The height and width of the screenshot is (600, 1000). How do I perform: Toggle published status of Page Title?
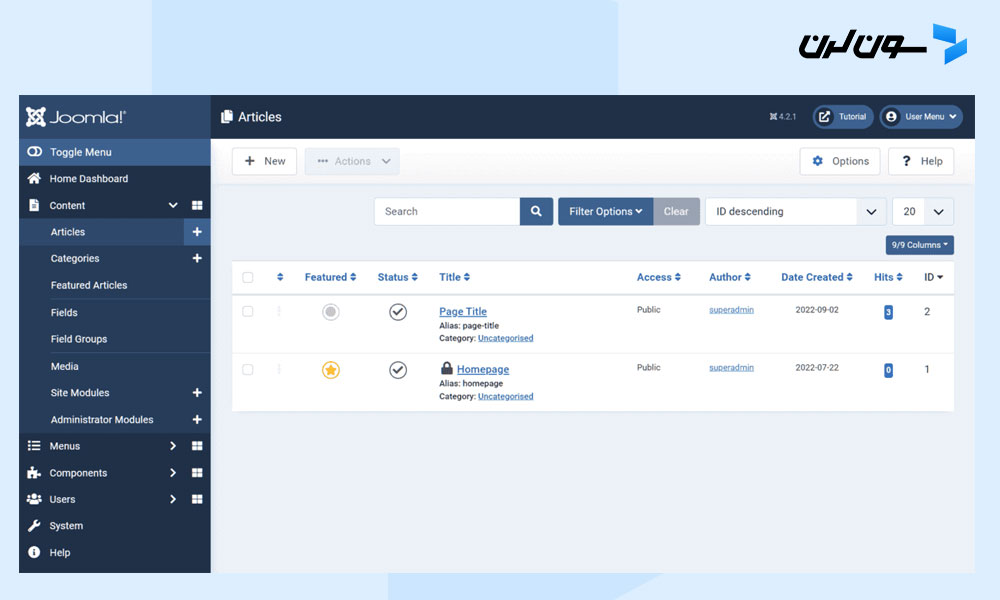398,312
